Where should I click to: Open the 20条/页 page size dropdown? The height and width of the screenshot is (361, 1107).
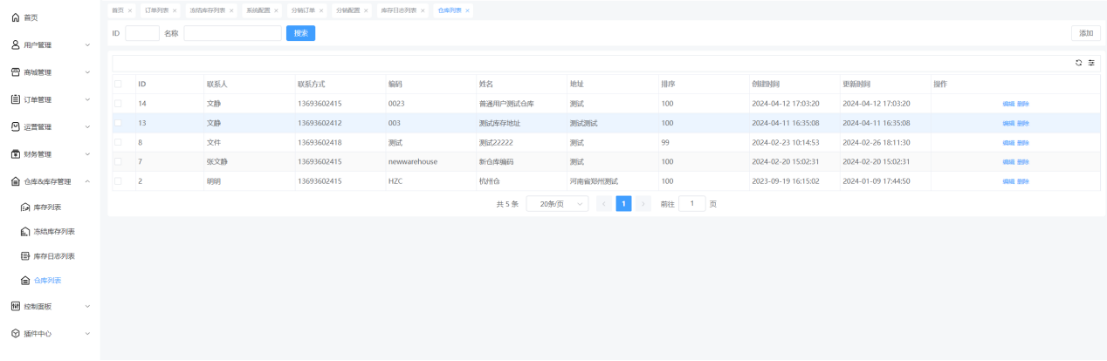558,204
